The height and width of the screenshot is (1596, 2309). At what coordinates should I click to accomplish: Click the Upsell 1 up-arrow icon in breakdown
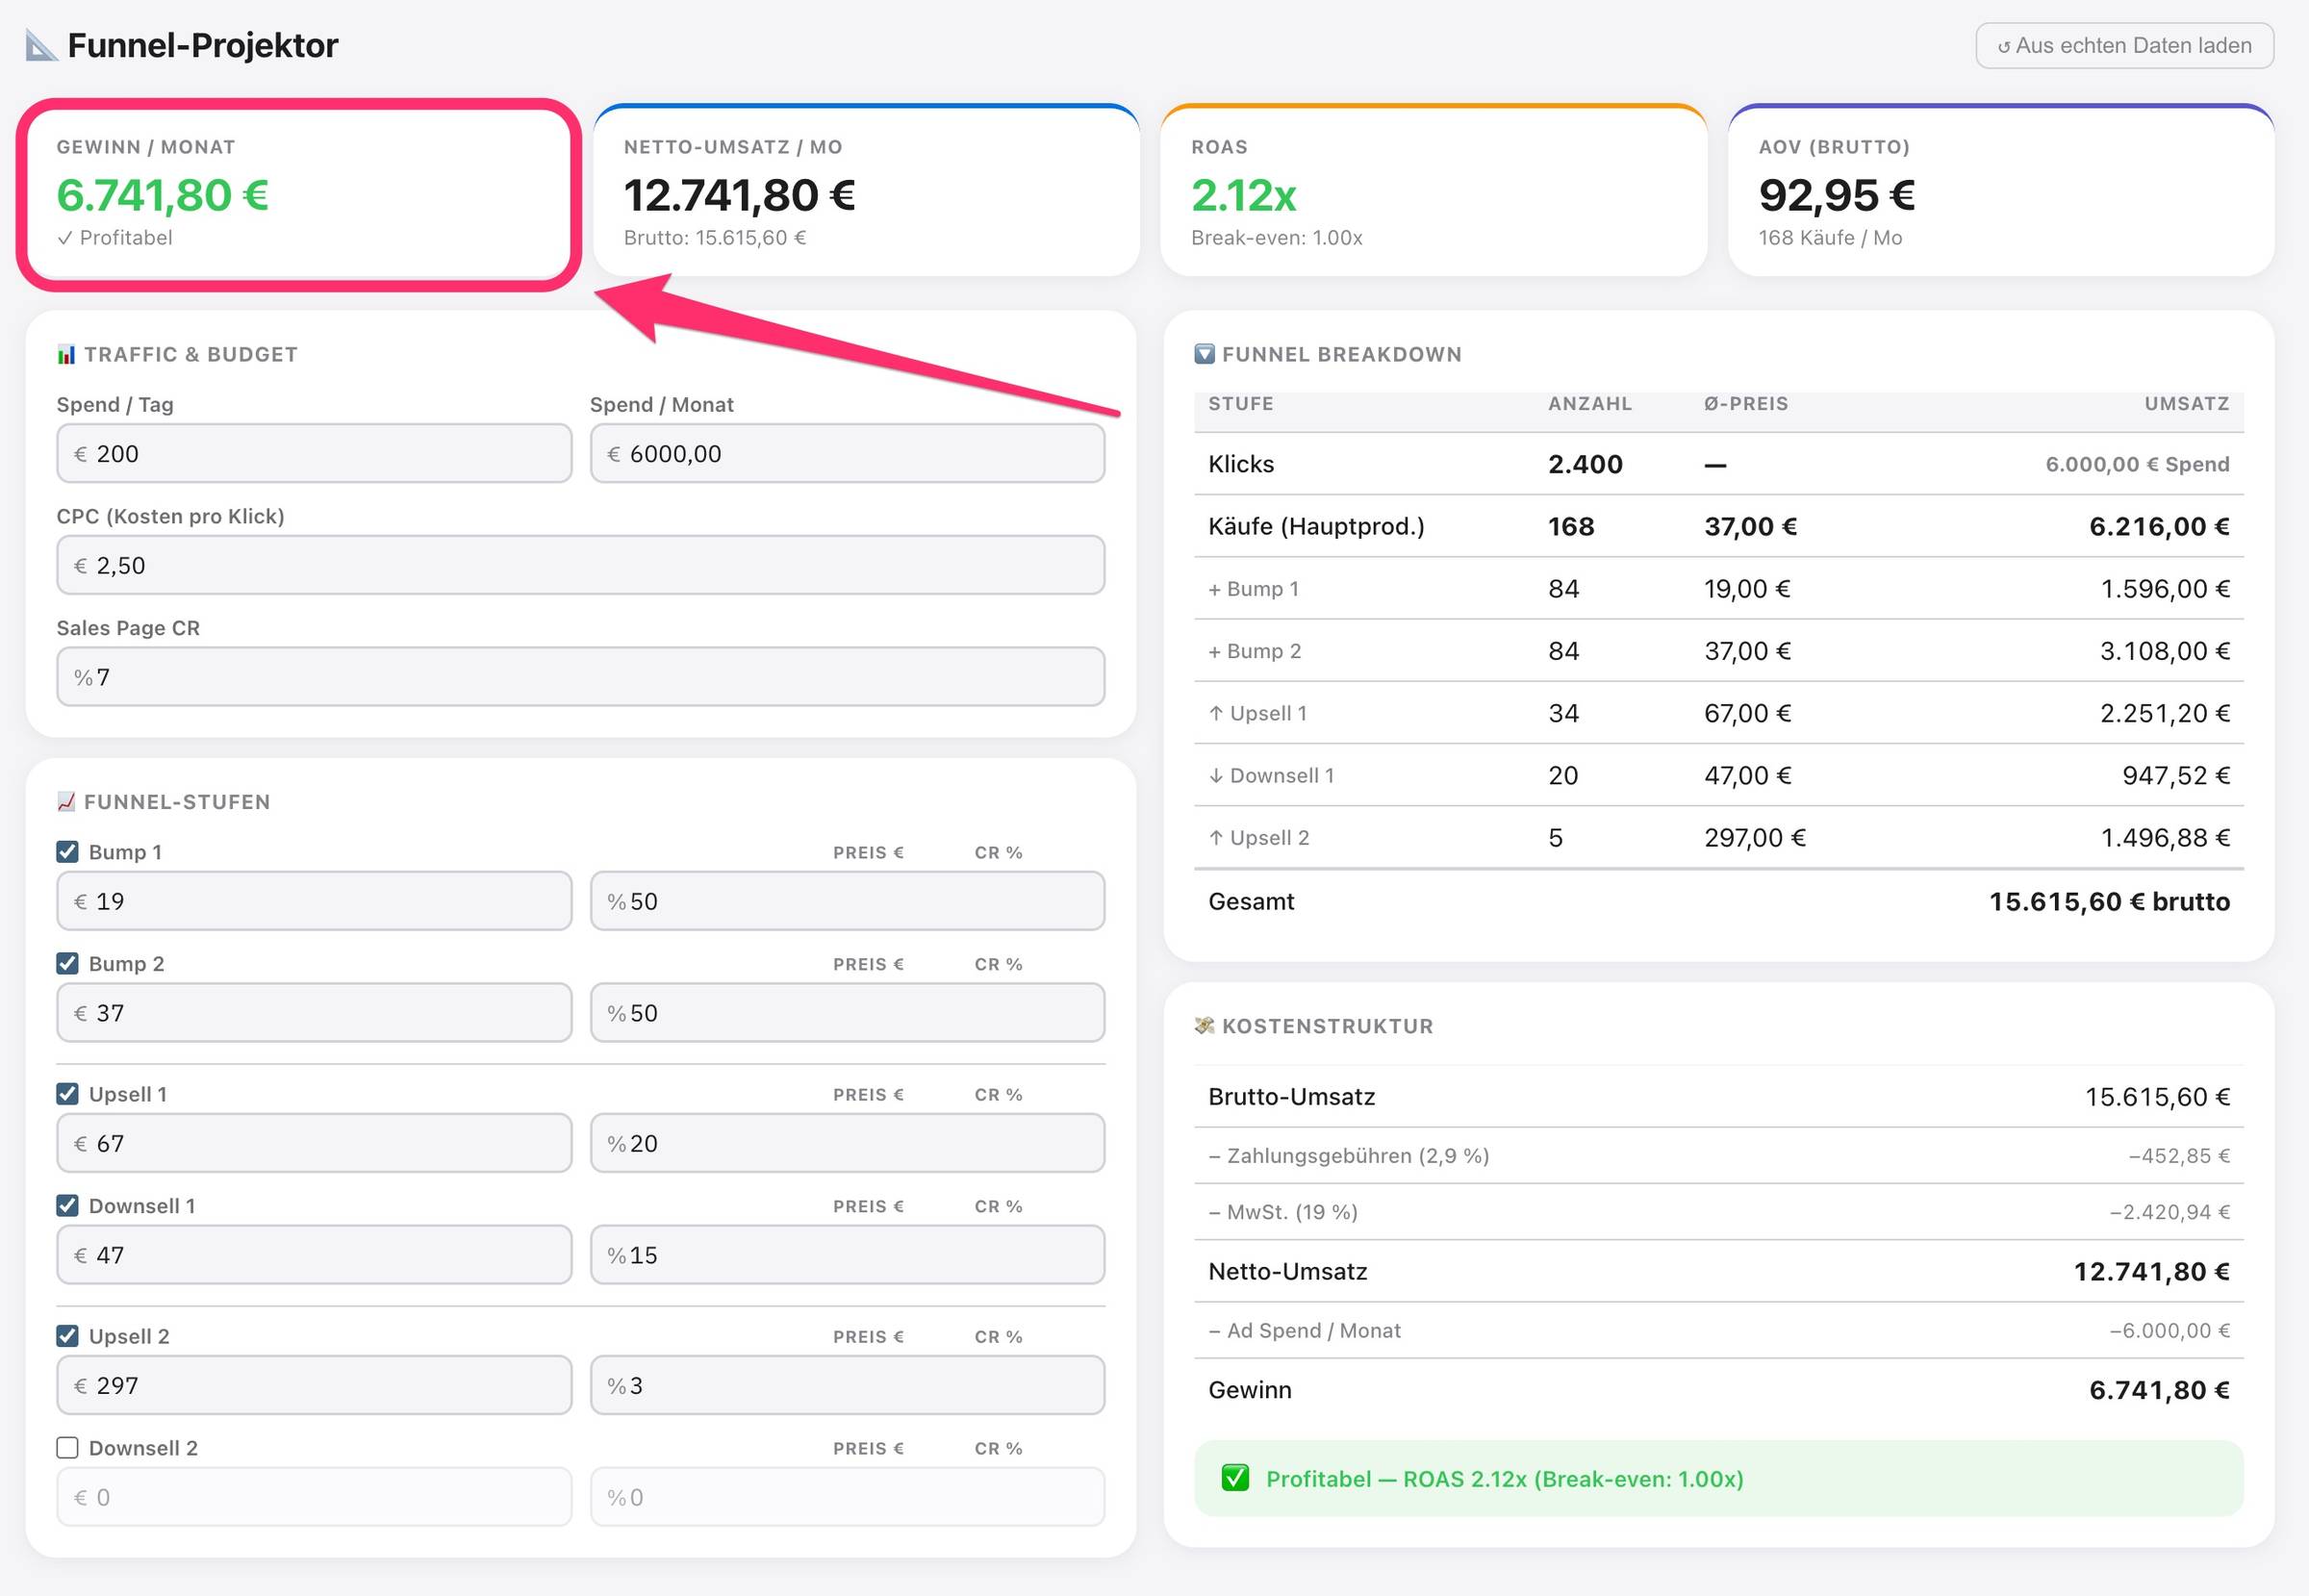click(1216, 714)
